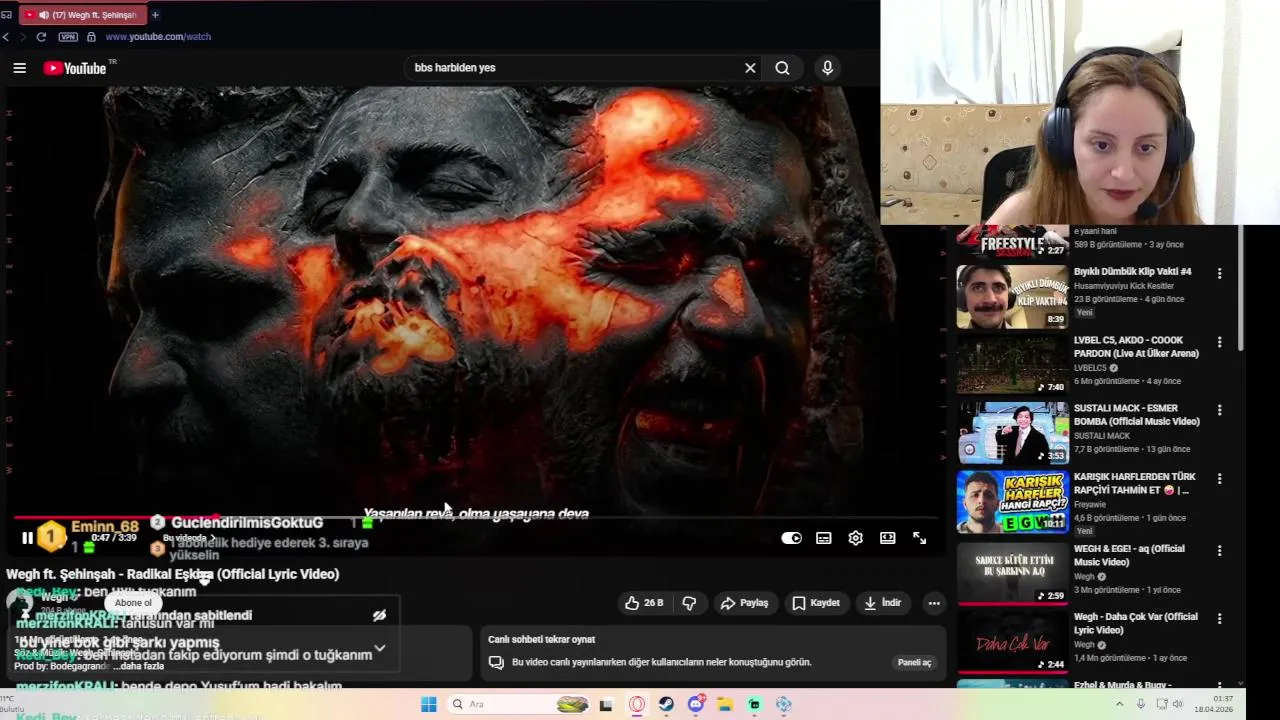Click the Abone ol subscribe button

133,603
